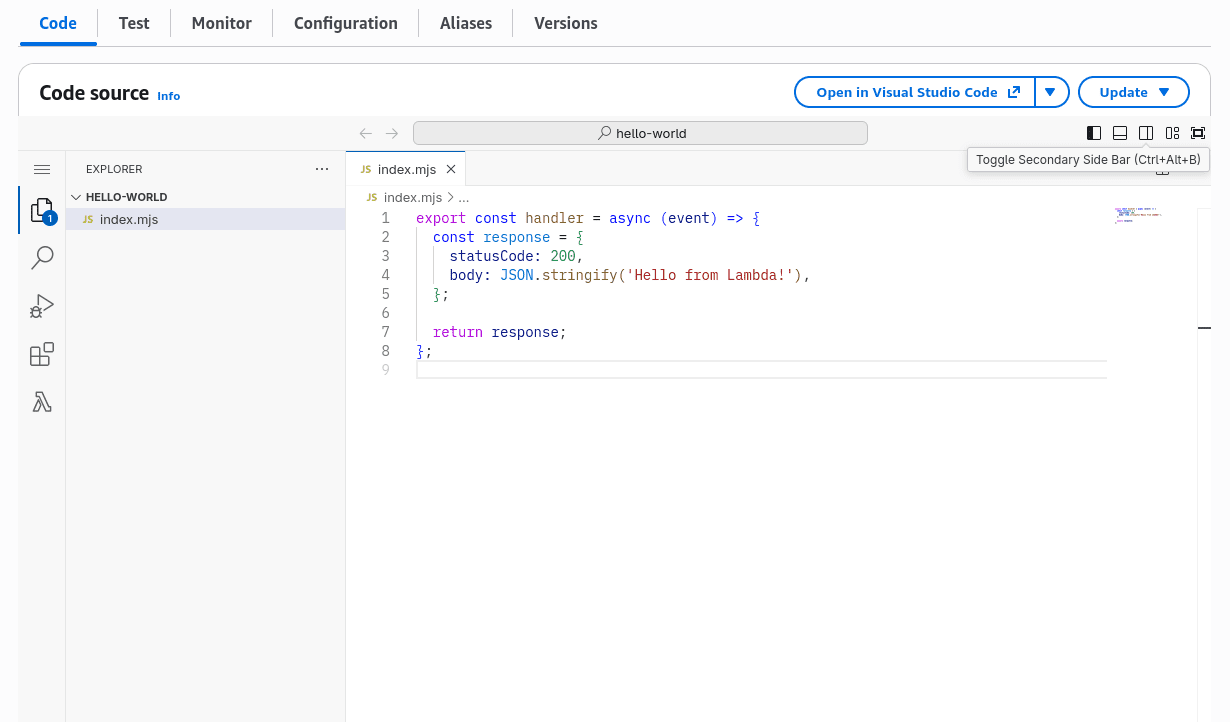Click the 'async' keyword on line 1

click(630, 218)
